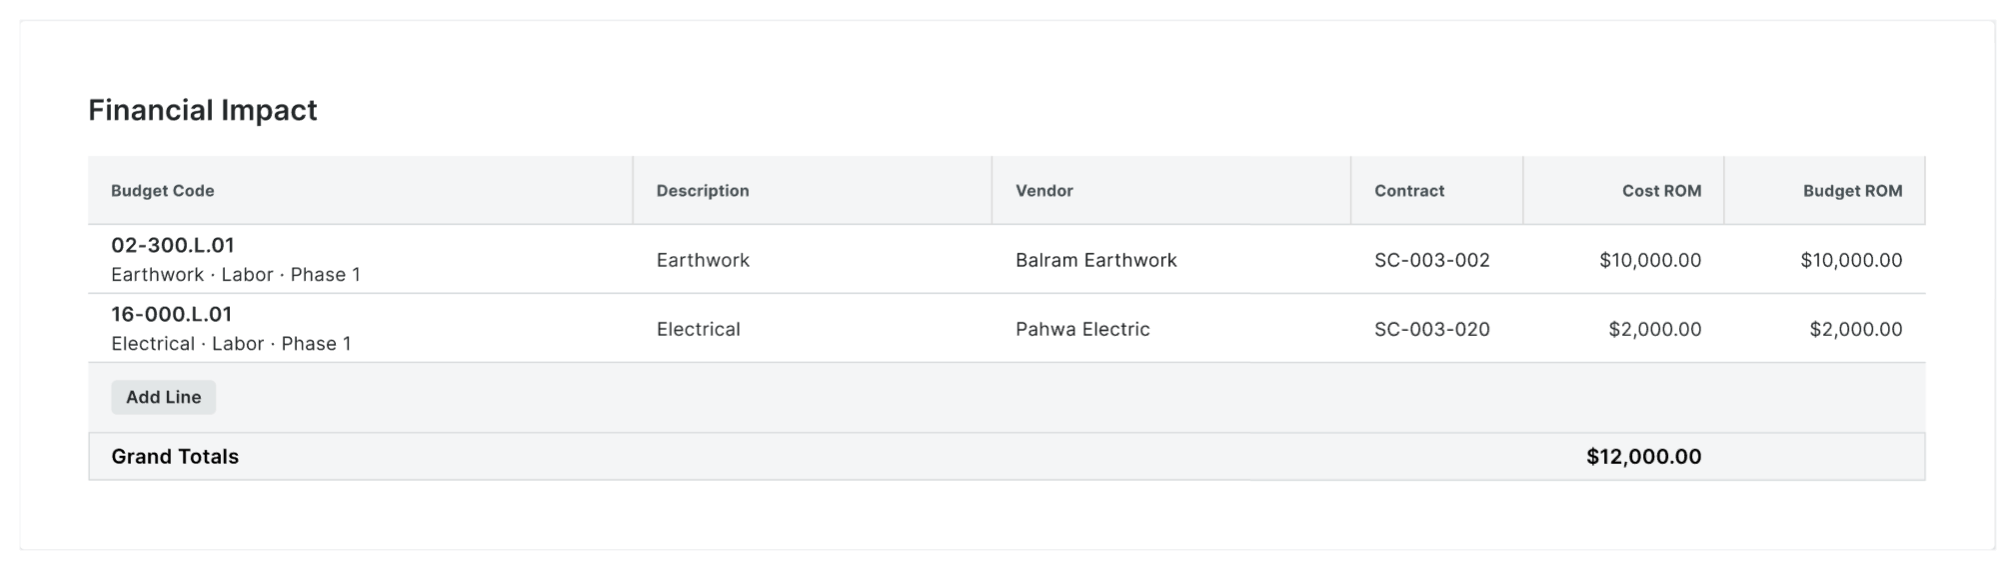The width and height of the screenshot is (2016, 570).
Task: Click the Add Line button
Action: 163,397
